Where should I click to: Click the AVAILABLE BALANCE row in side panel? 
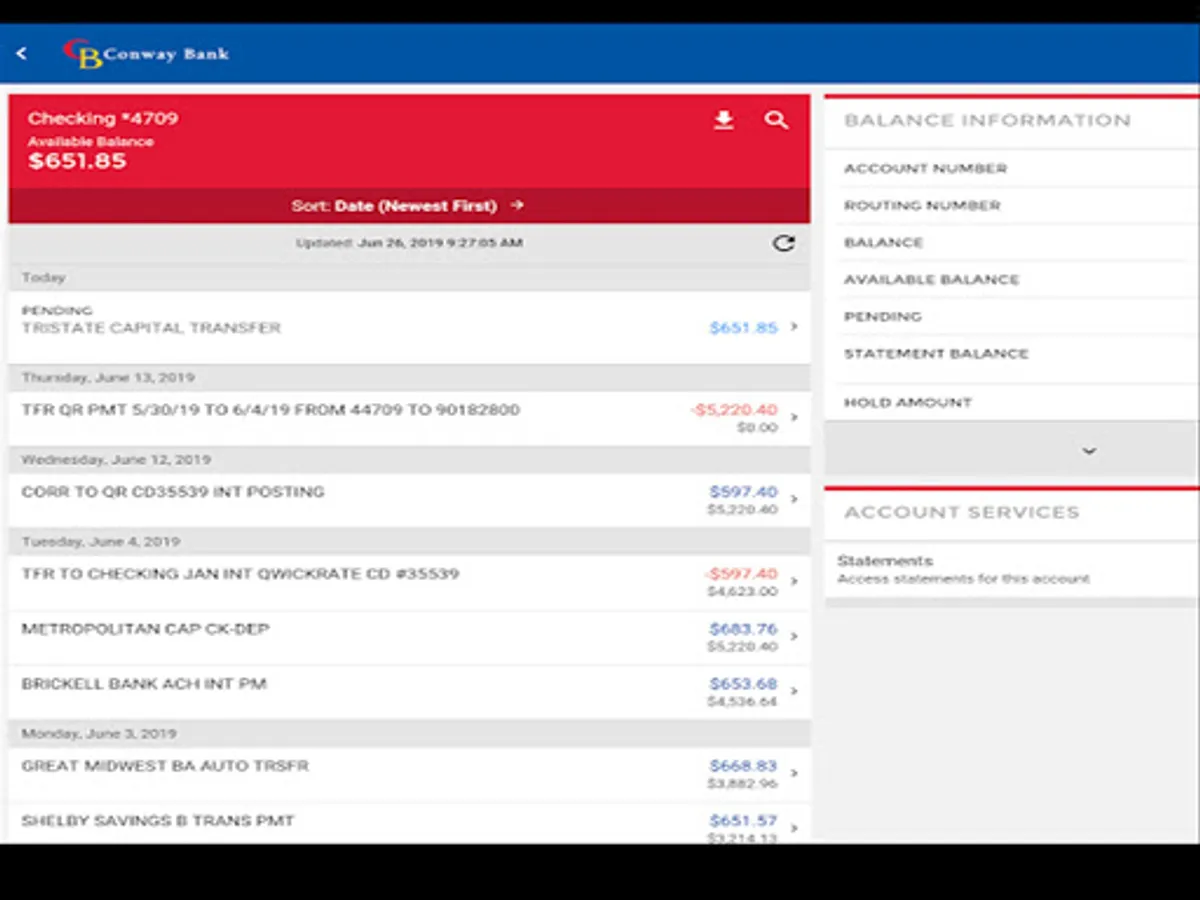click(x=1011, y=280)
